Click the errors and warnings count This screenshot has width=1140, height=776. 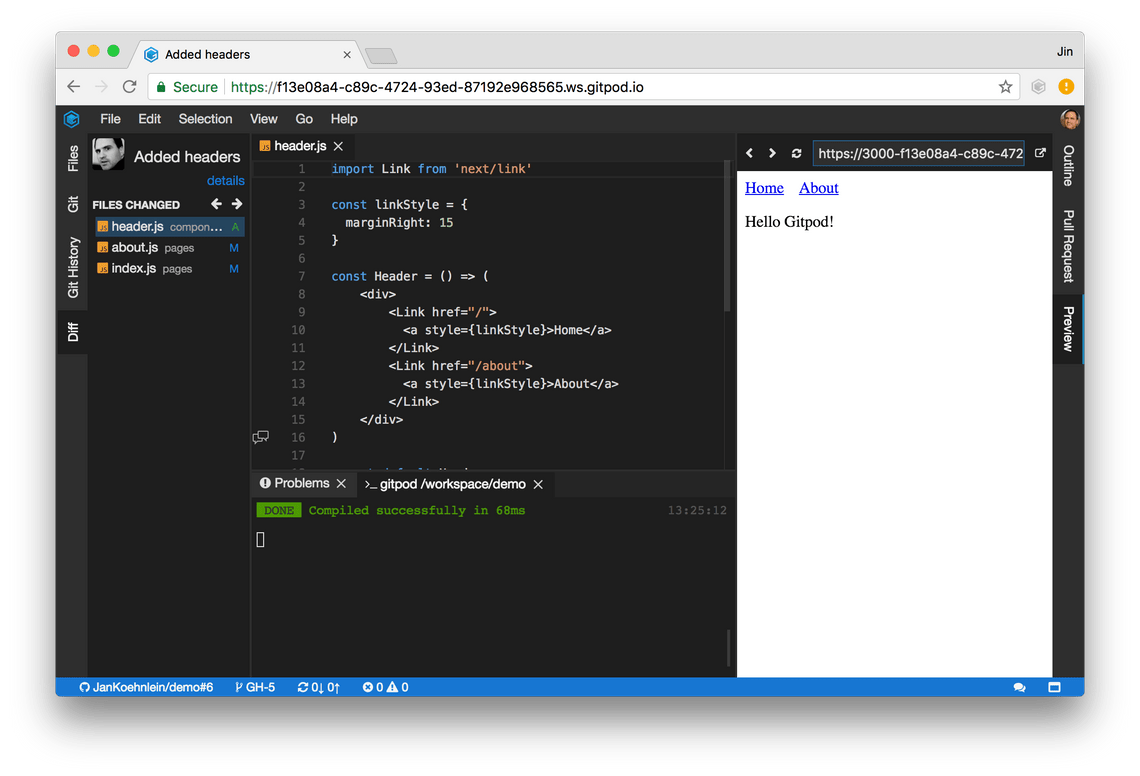[x=385, y=687]
